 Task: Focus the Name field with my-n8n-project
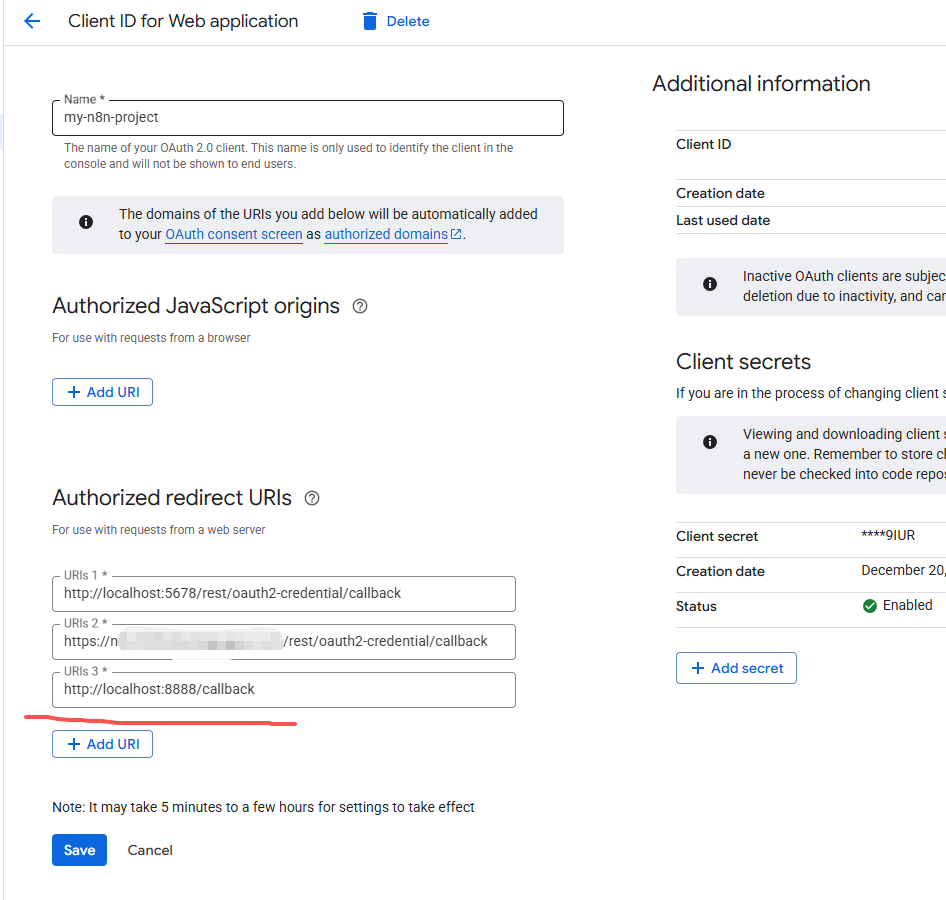click(x=307, y=118)
